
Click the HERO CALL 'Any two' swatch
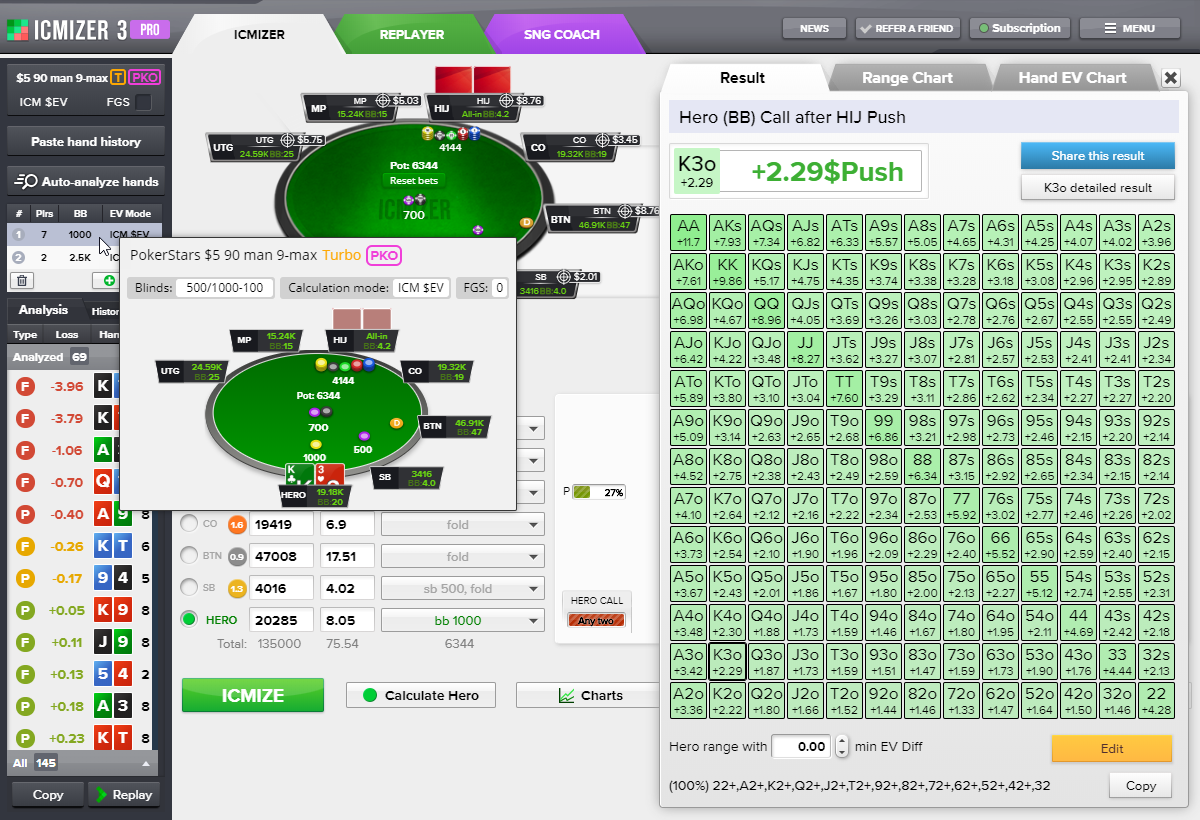tap(596, 620)
